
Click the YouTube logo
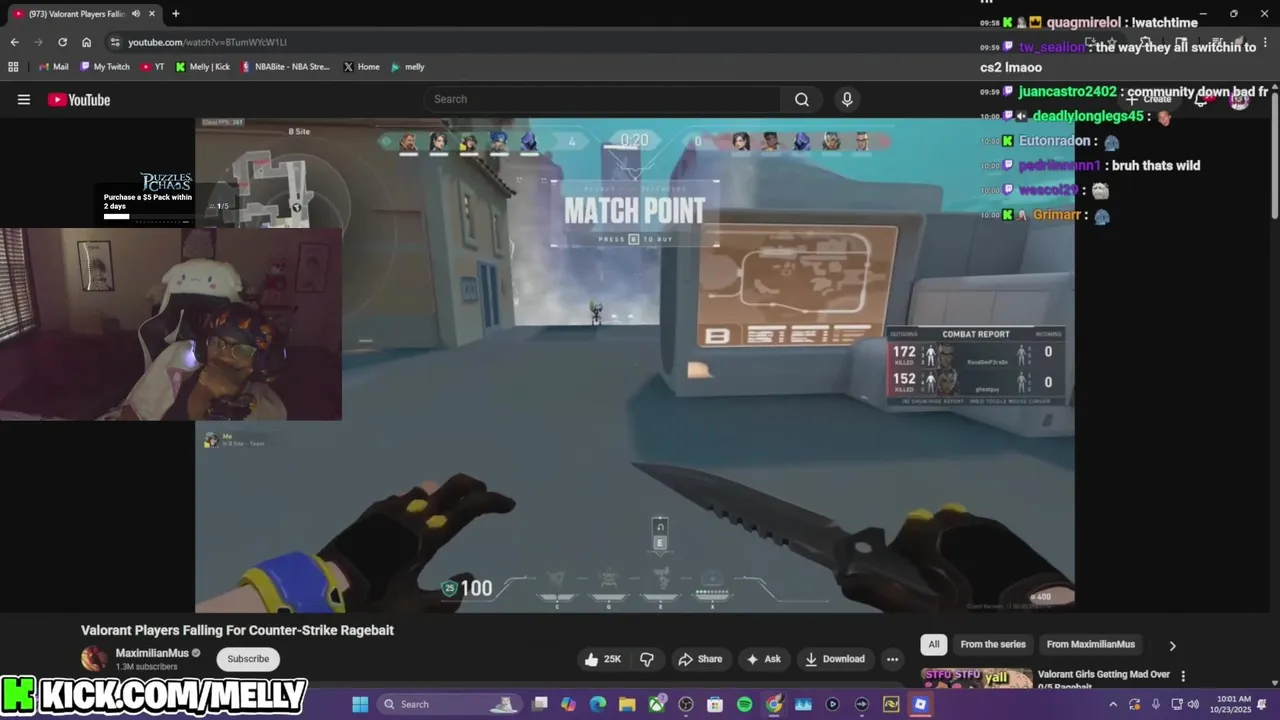pyautogui.click(x=79, y=99)
